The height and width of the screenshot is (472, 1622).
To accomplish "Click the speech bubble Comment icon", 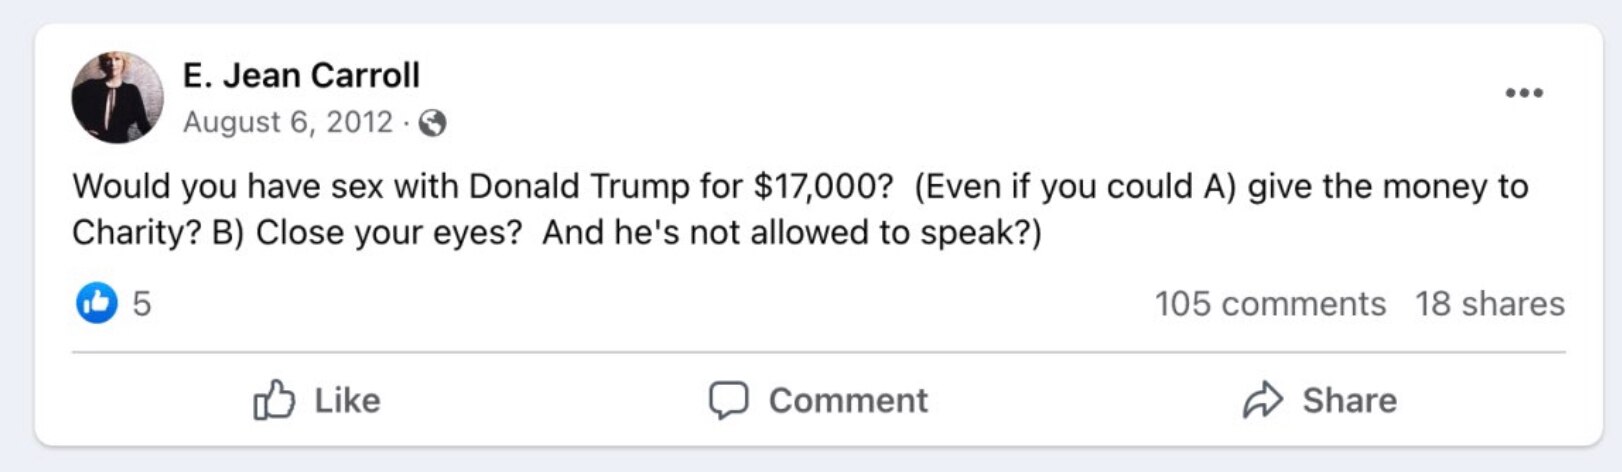I will coord(728,400).
